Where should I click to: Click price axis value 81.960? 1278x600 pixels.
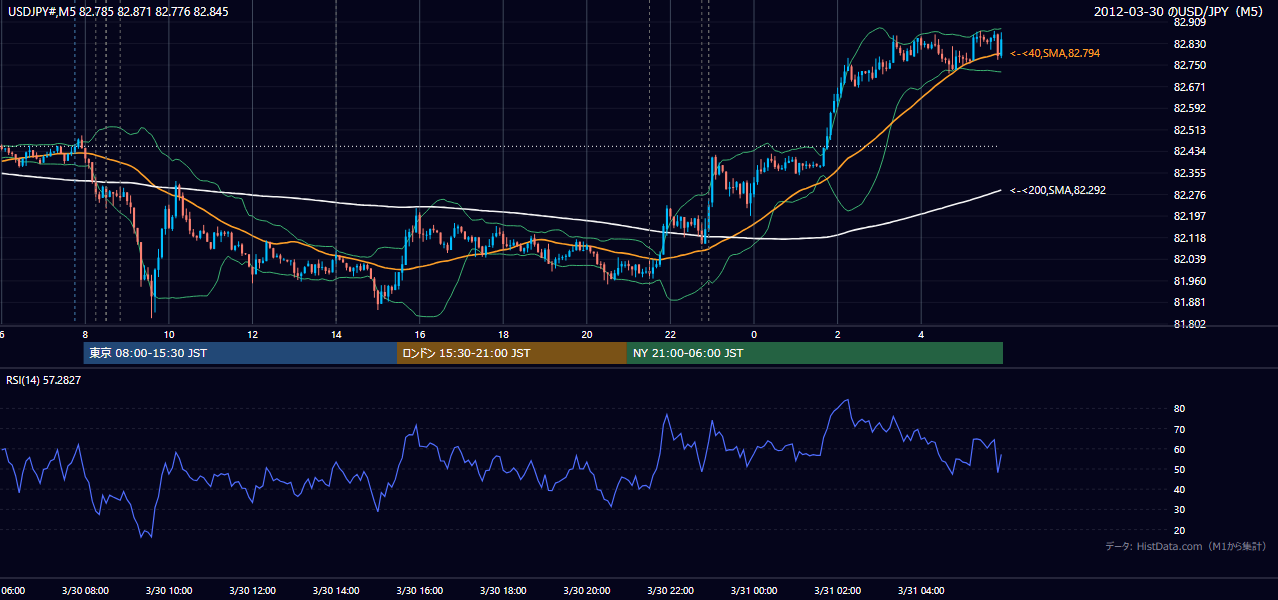click(x=1189, y=281)
